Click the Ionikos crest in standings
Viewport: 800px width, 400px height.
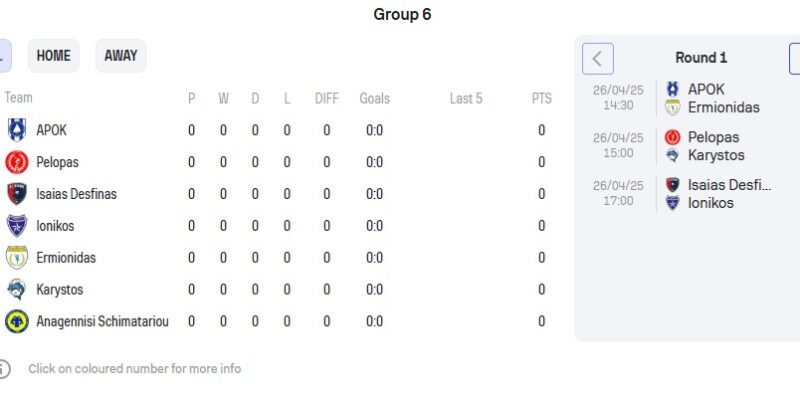tap(17, 226)
